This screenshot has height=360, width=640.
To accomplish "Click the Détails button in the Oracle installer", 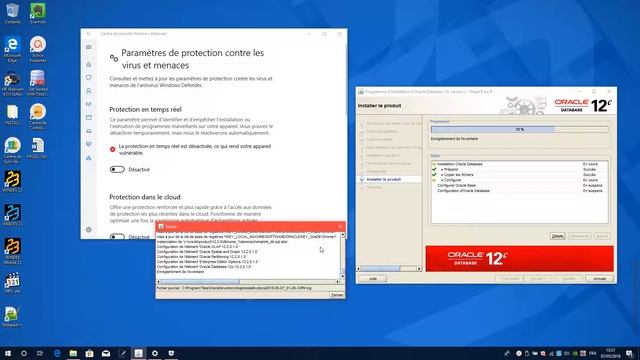I will tap(557, 236).
